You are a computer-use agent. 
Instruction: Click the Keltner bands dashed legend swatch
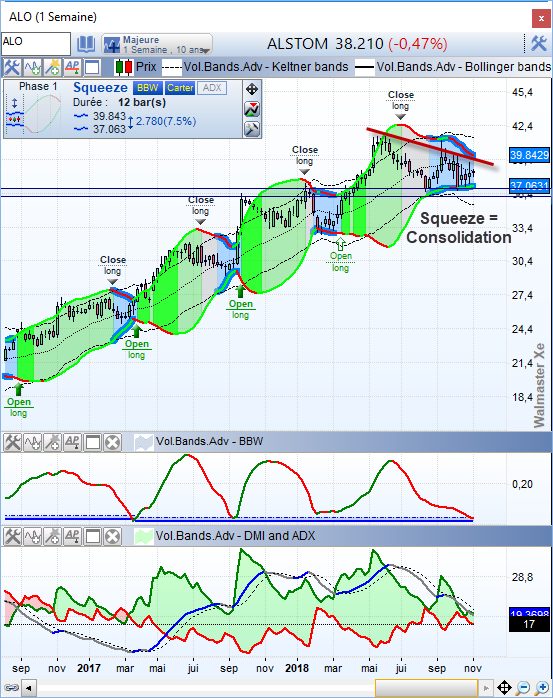pos(171,68)
